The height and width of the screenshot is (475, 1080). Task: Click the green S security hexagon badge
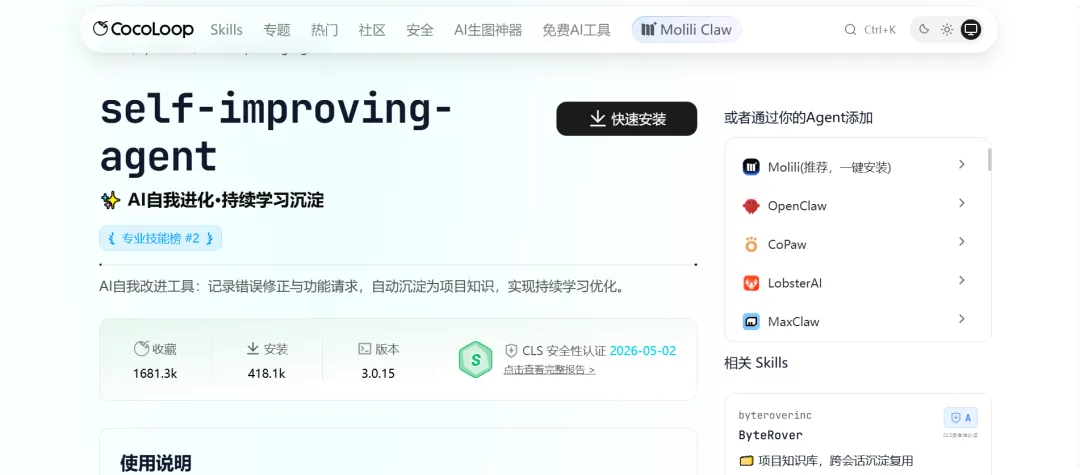[475, 359]
